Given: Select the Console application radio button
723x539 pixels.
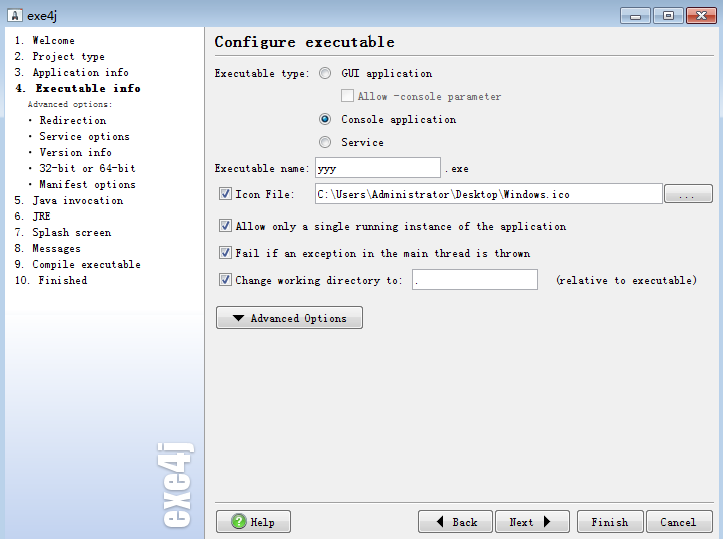Looking at the screenshot, I should click(325, 119).
